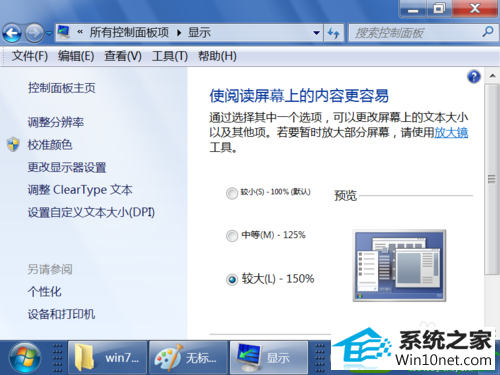The width and height of the screenshot is (500, 375).
Task: Minimize the display window
Action: pos(413,9)
